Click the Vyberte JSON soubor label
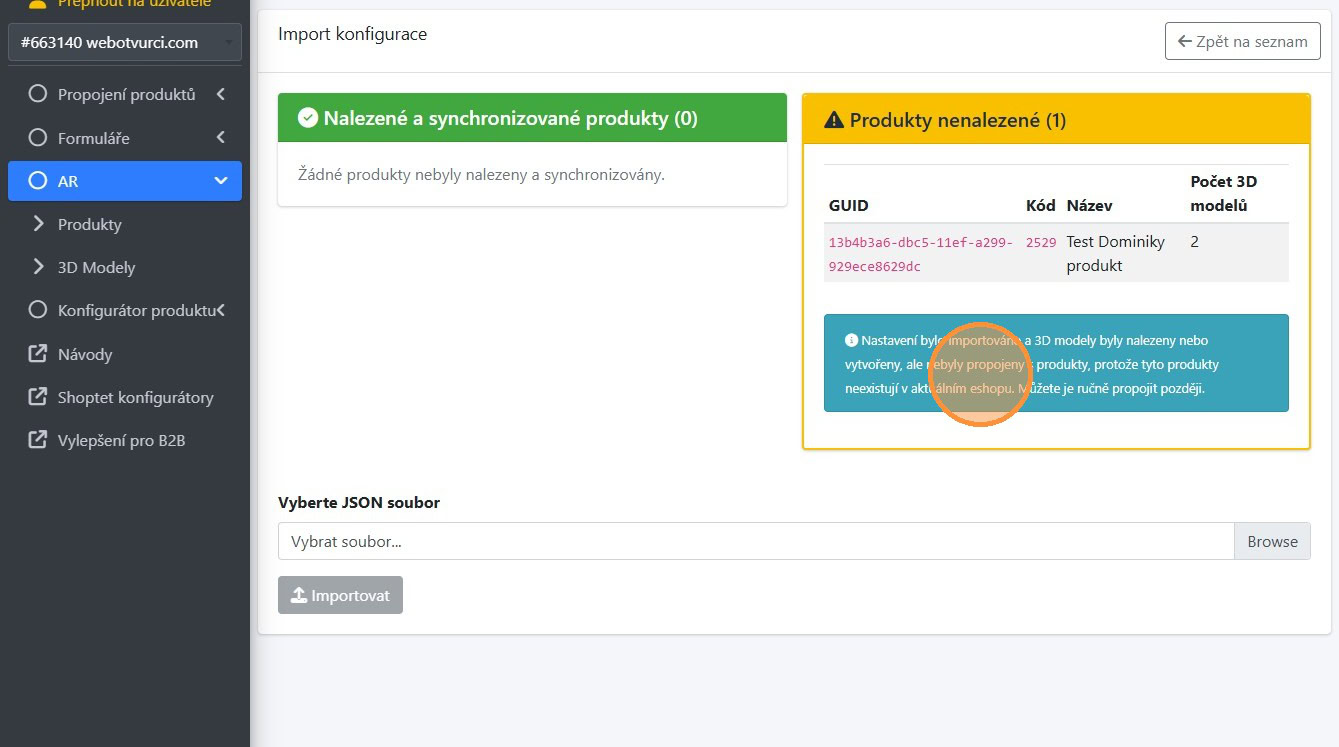 [x=359, y=502]
